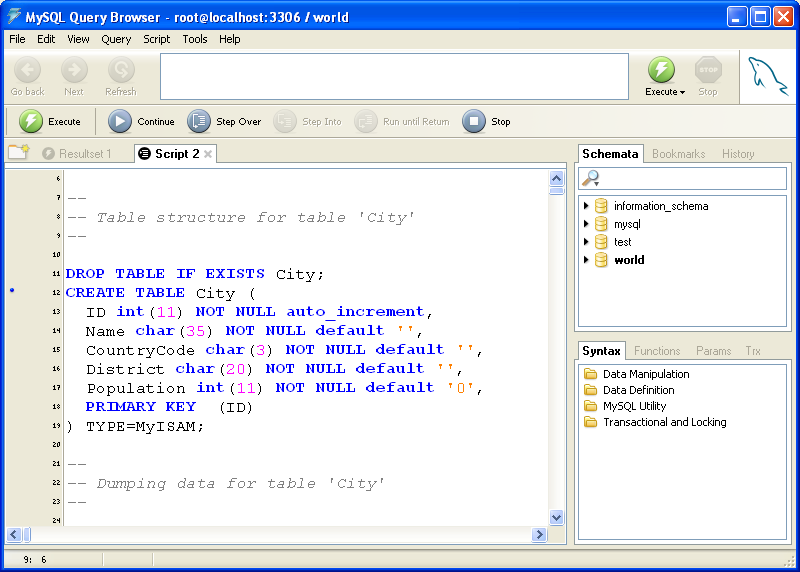Open the Execute dropdown arrow at top right
800x572 pixels.
click(x=682, y=92)
